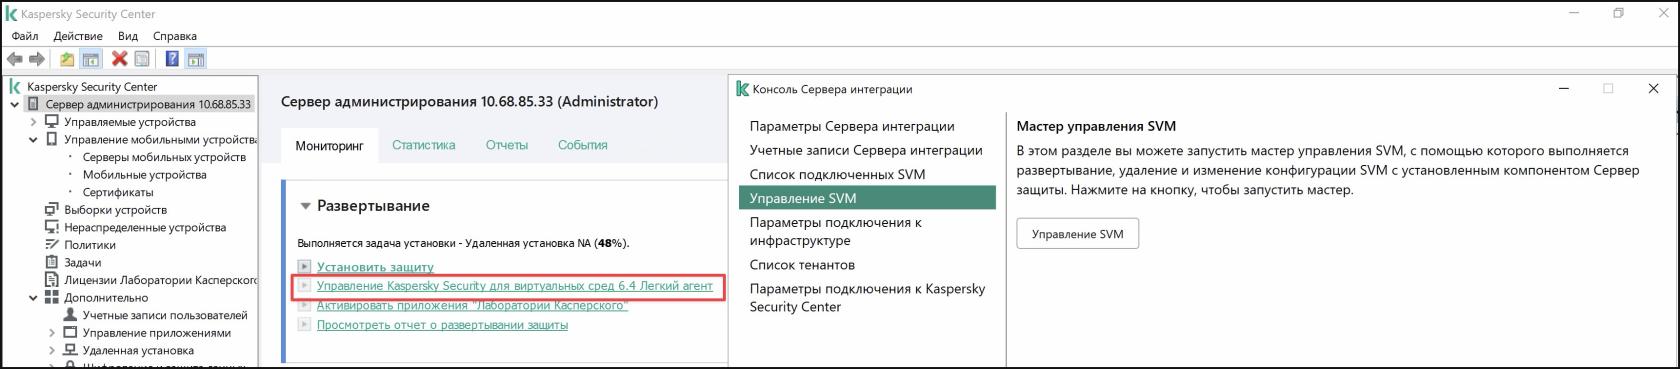Minimize the Консоль Сервера интеграции window
This screenshot has height=369, width=1680.
1563,88
